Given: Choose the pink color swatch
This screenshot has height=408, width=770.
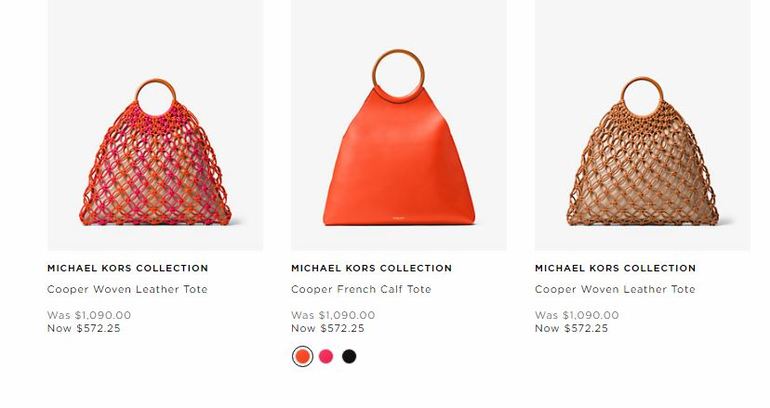Looking at the screenshot, I should click(326, 356).
